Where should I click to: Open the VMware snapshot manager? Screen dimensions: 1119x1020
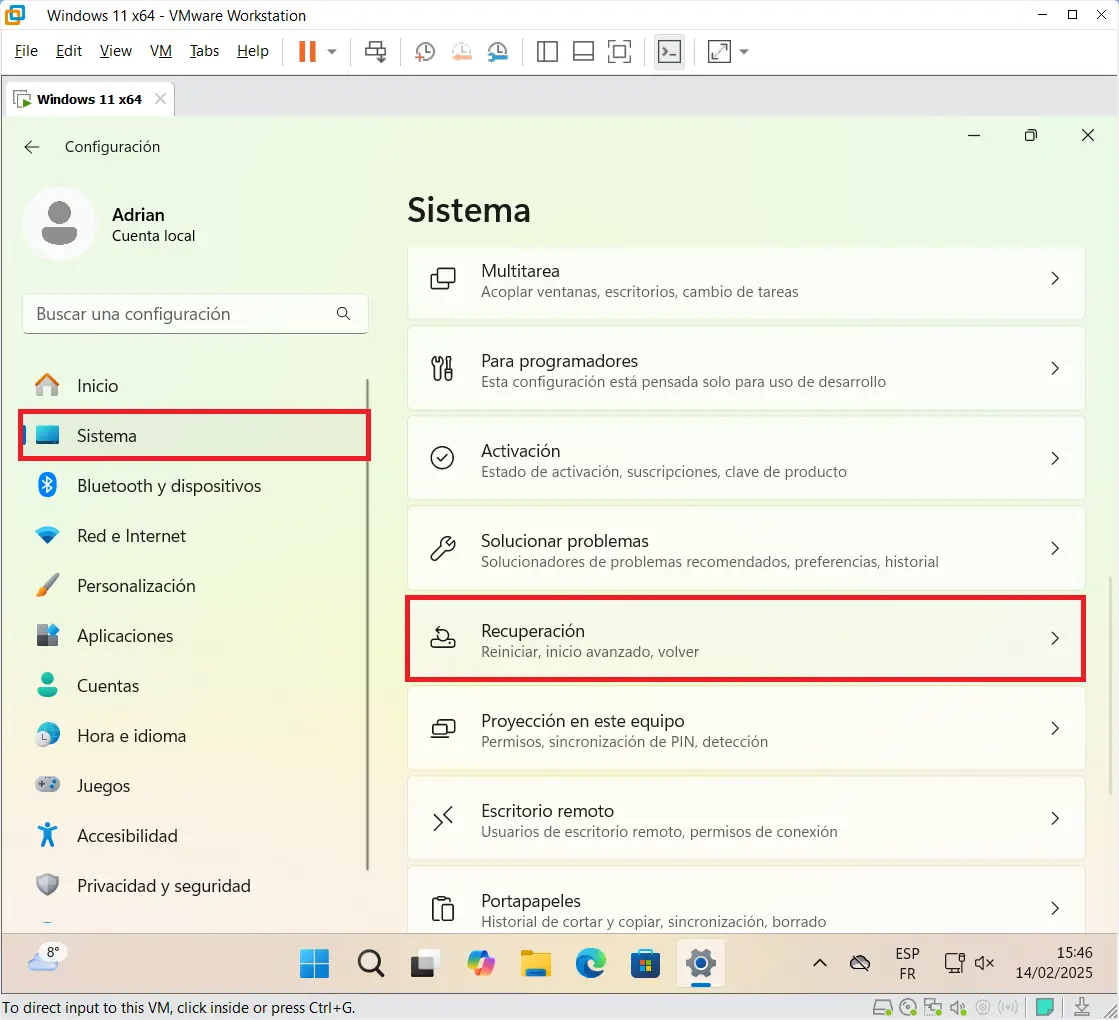click(497, 51)
